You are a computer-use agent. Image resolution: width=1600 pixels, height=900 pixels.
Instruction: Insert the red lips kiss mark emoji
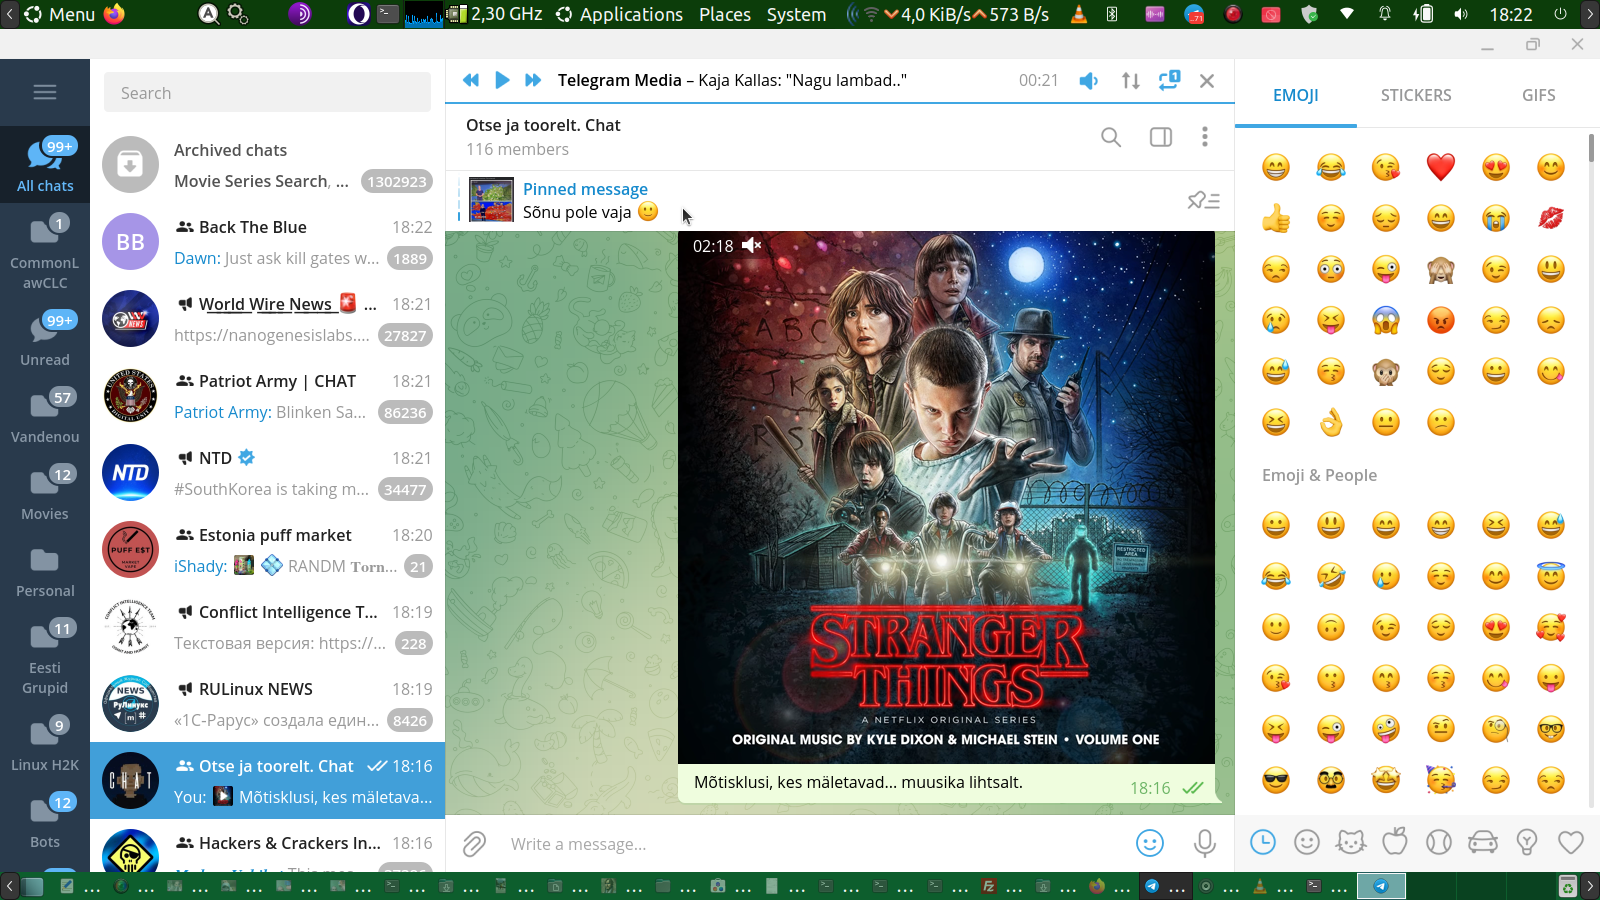1551,218
